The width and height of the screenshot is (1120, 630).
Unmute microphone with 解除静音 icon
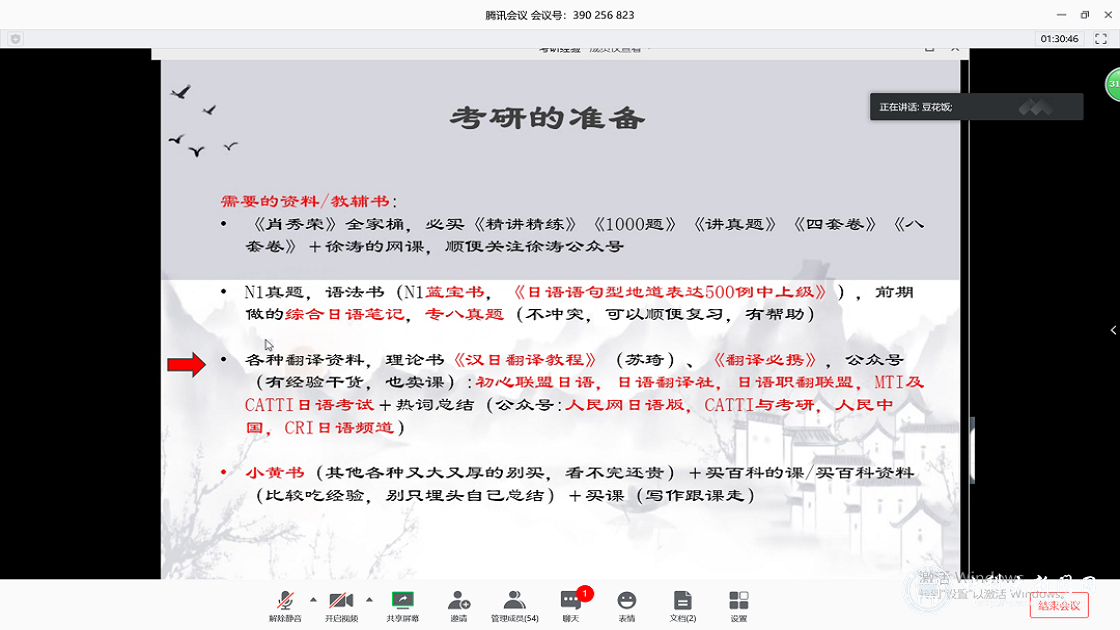click(285, 604)
